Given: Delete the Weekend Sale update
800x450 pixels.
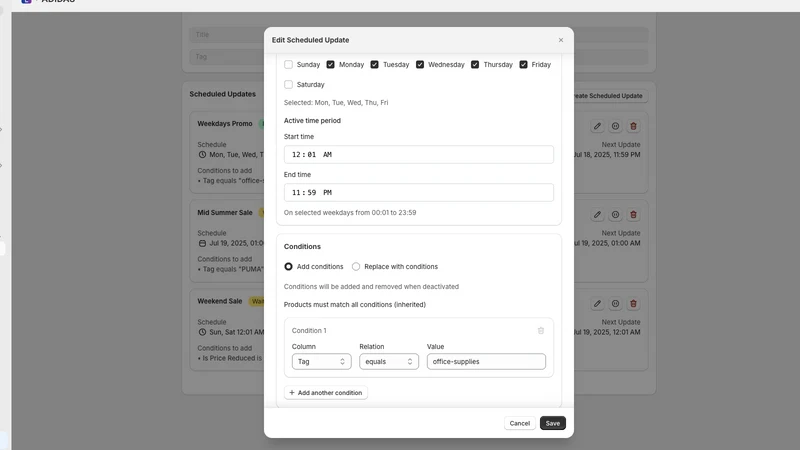Looking at the screenshot, I should pyautogui.click(x=633, y=304).
